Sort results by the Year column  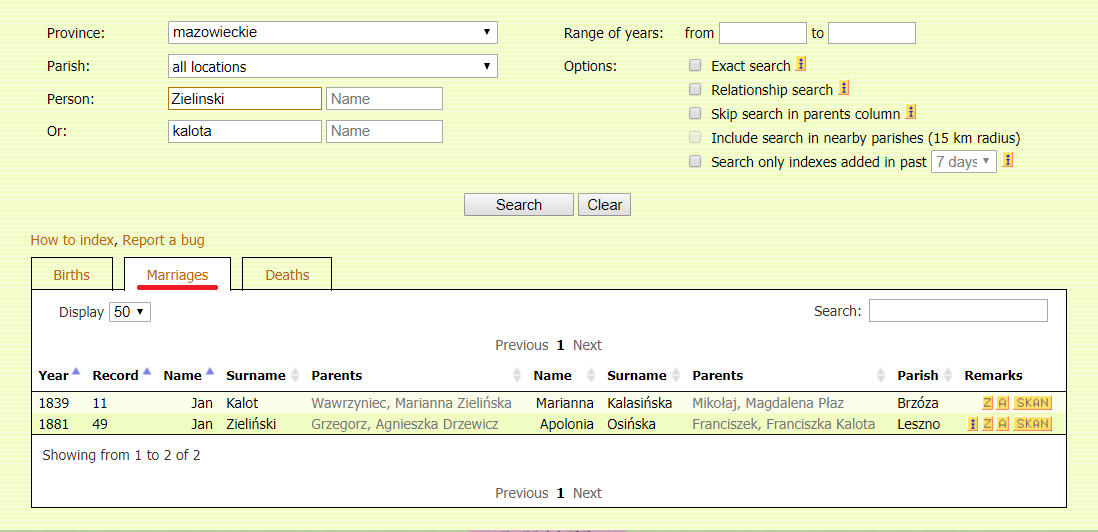coord(54,376)
